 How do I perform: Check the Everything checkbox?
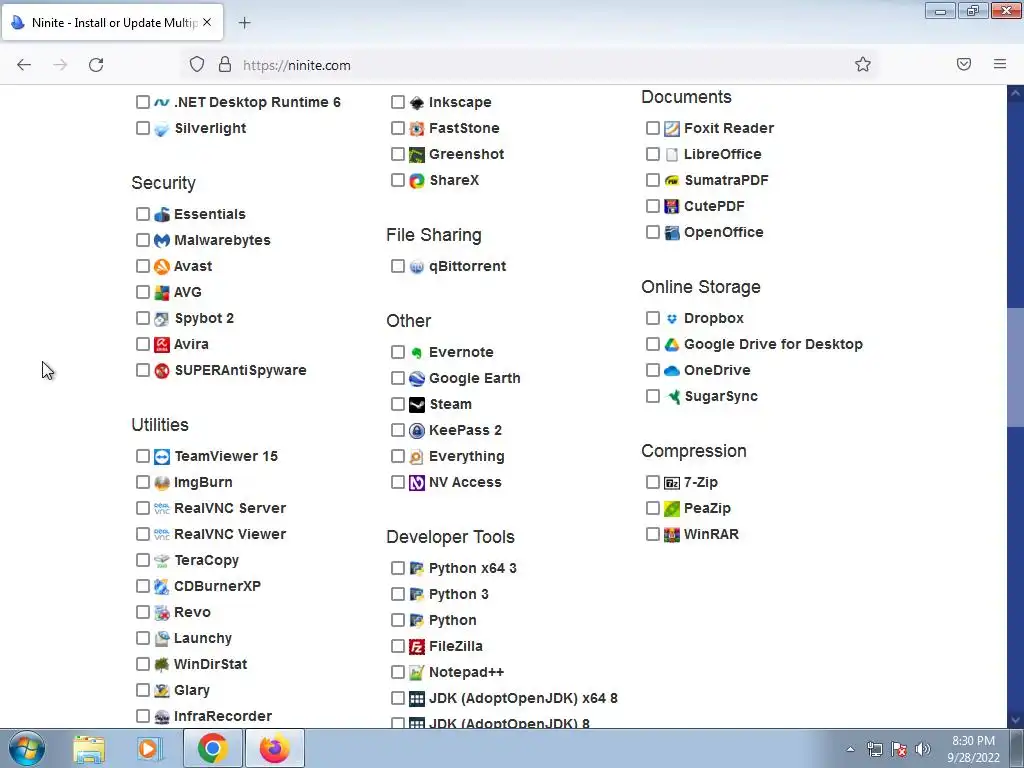(x=398, y=456)
